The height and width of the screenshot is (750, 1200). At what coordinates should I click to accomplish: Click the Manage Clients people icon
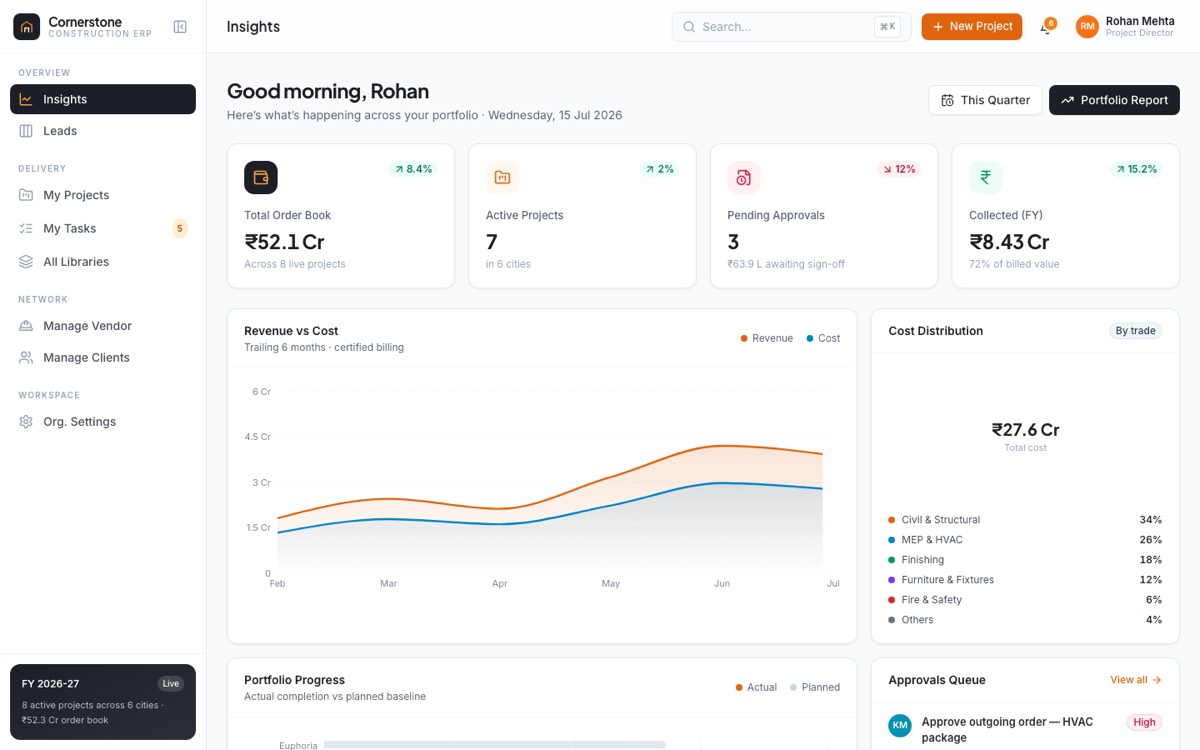click(x=26, y=357)
